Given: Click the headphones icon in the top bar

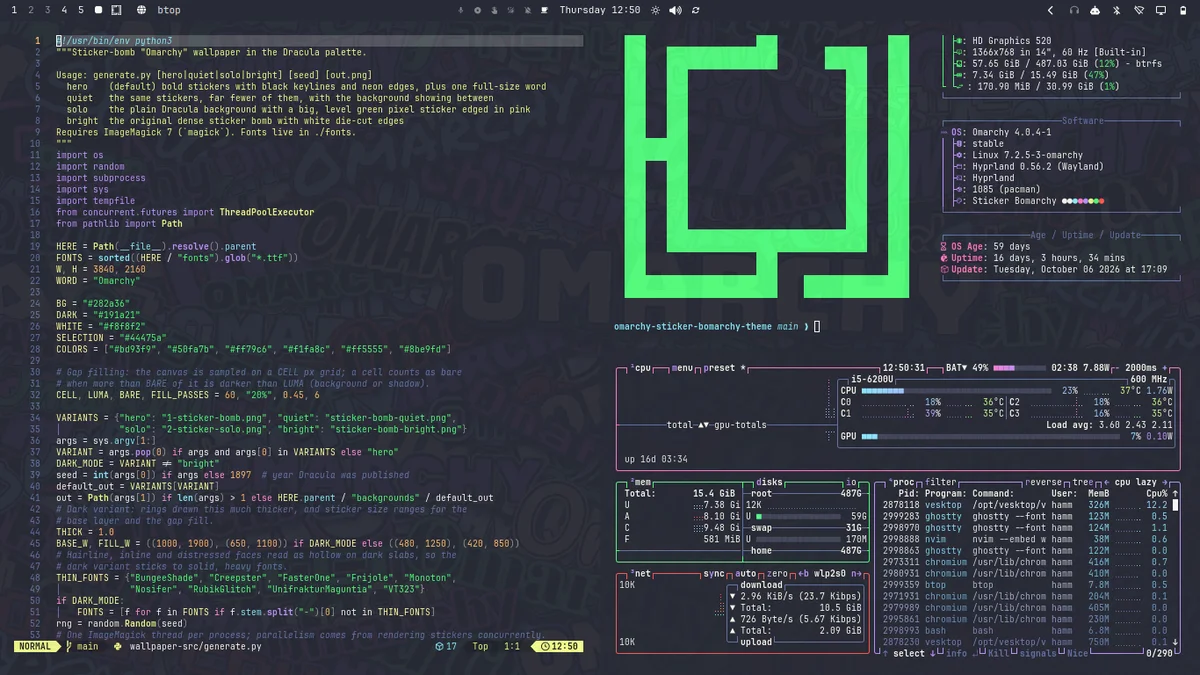Looking at the screenshot, I should tap(1074, 10).
